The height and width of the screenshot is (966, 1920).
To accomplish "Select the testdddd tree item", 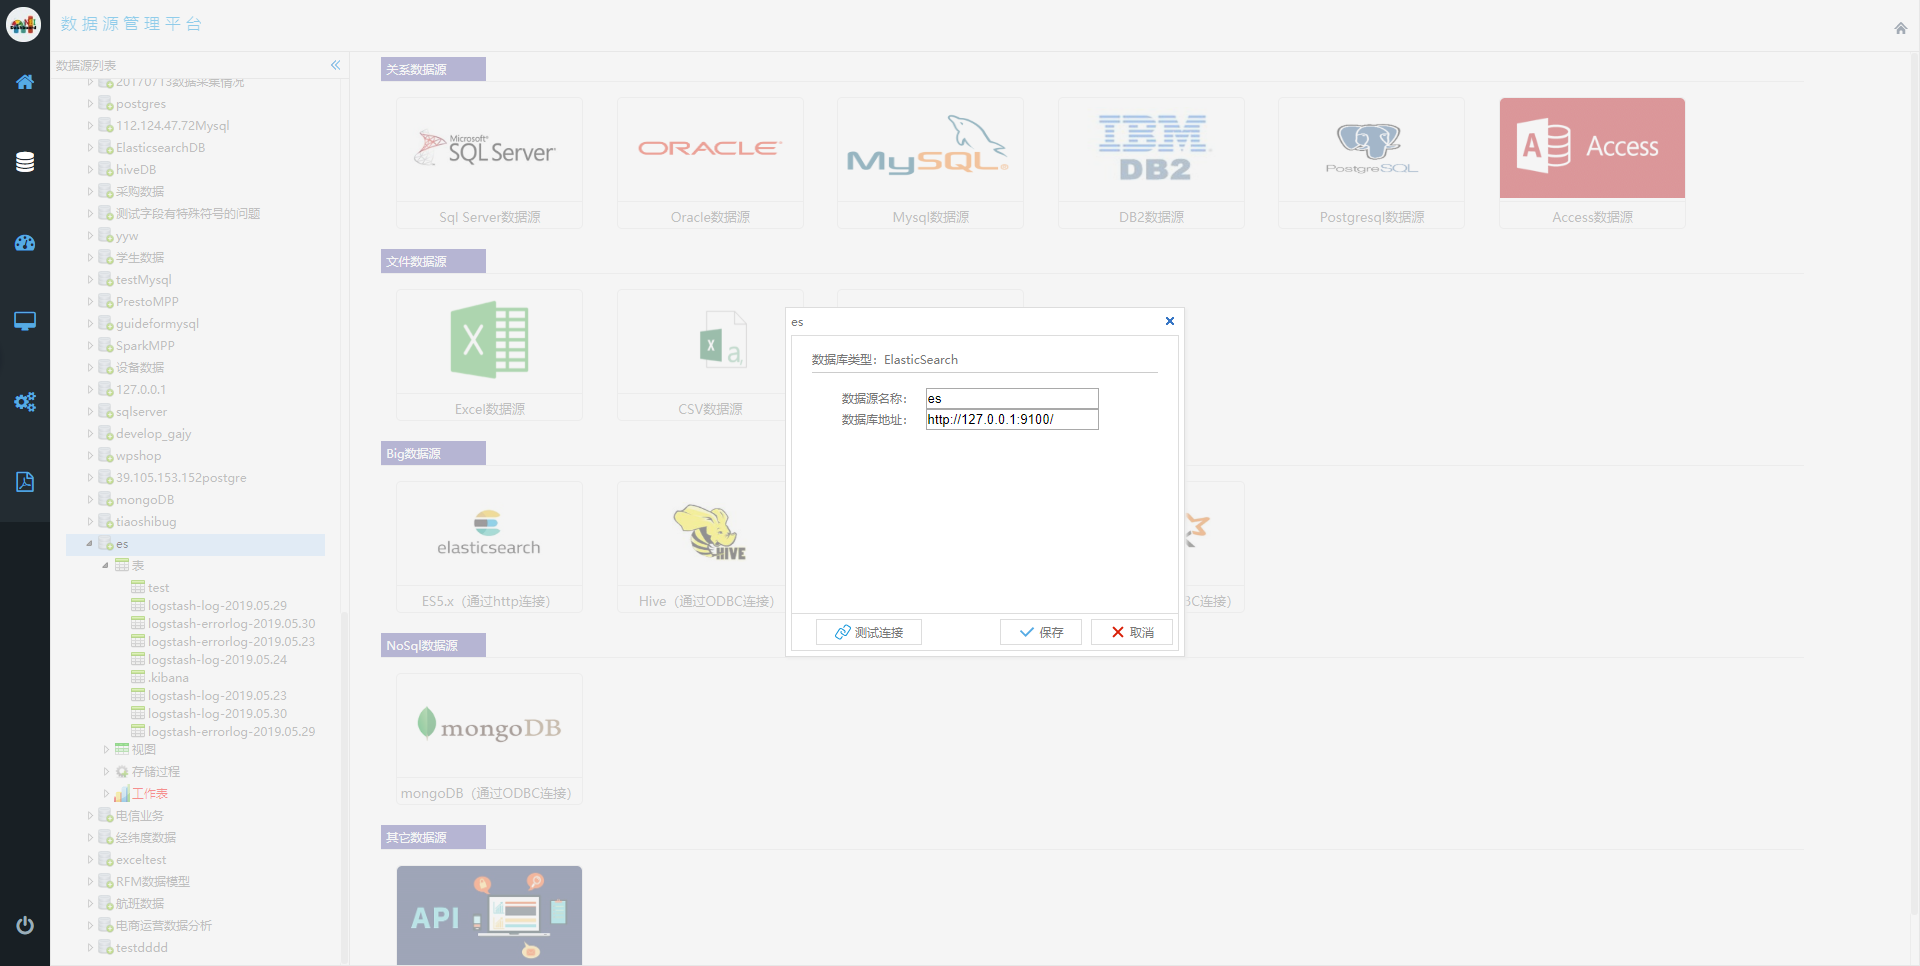I will pos(141,948).
